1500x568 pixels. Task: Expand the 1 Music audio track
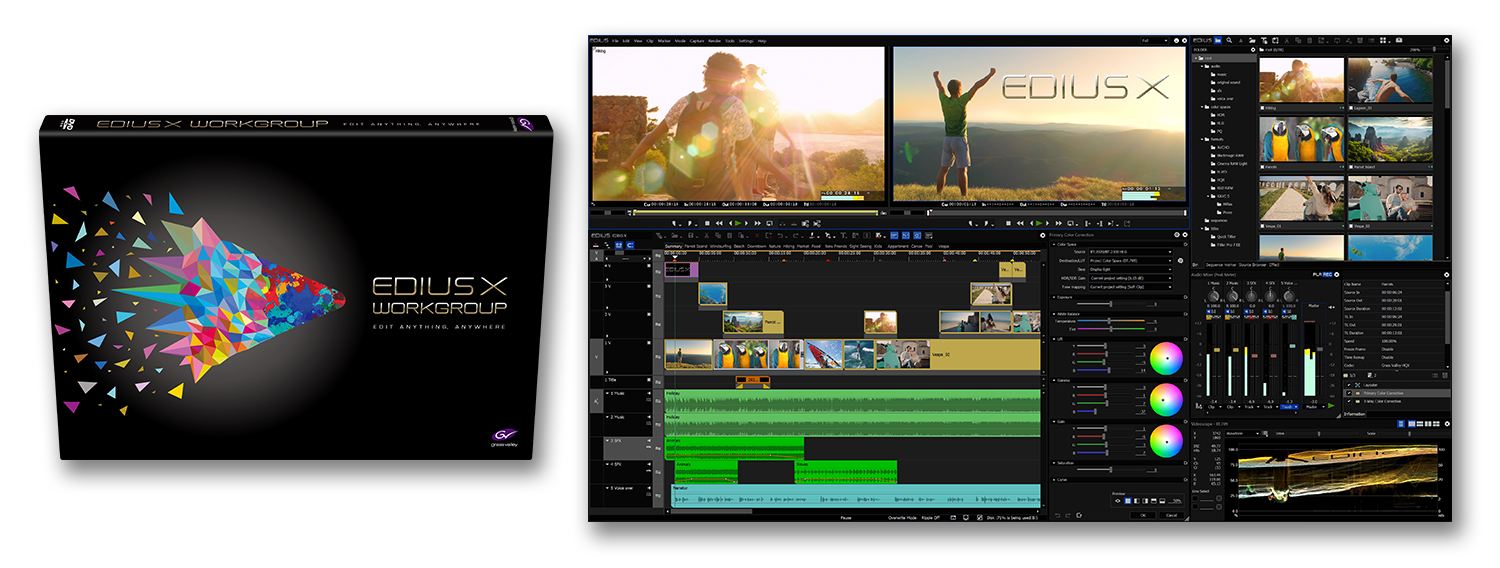(x=607, y=393)
